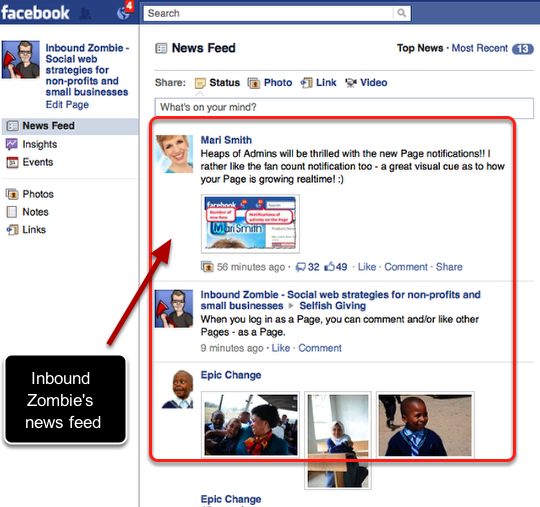Switch to Top News feed
540x507 pixels.
click(420, 48)
